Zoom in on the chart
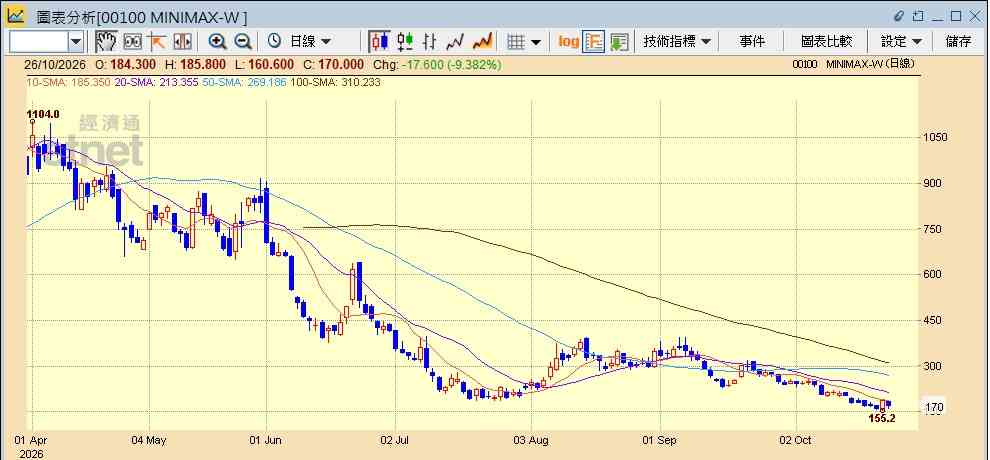 [x=217, y=42]
